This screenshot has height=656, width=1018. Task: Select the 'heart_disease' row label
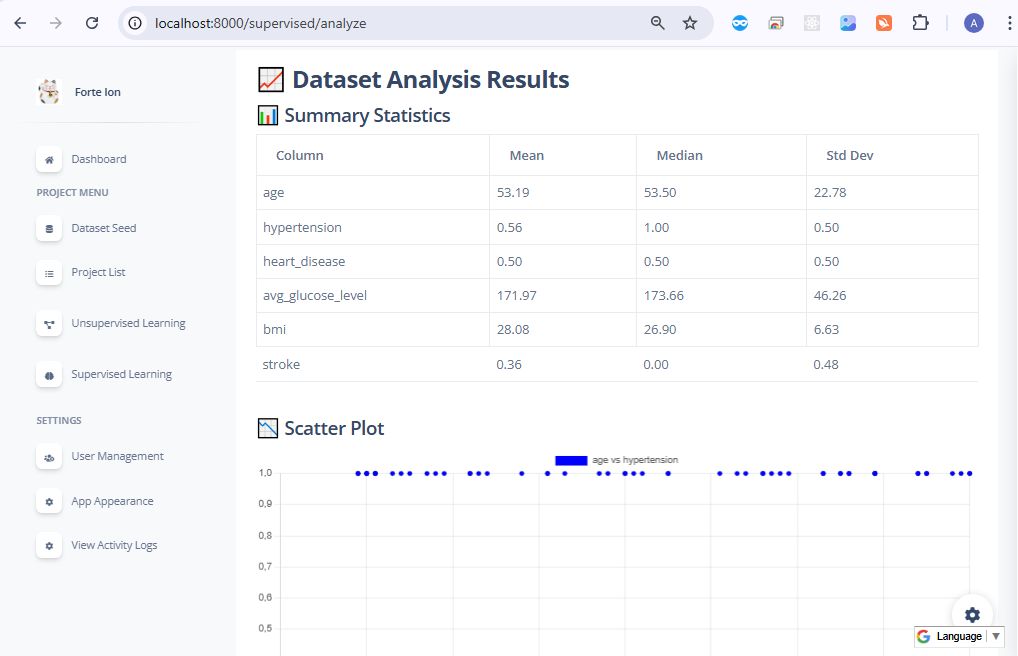pos(304,261)
